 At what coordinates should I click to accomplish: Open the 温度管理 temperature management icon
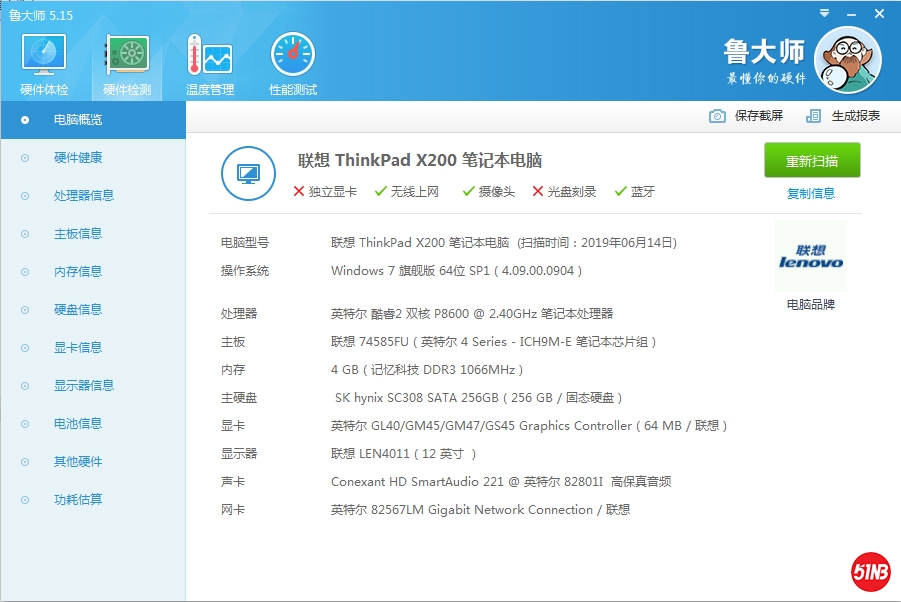[209, 58]
